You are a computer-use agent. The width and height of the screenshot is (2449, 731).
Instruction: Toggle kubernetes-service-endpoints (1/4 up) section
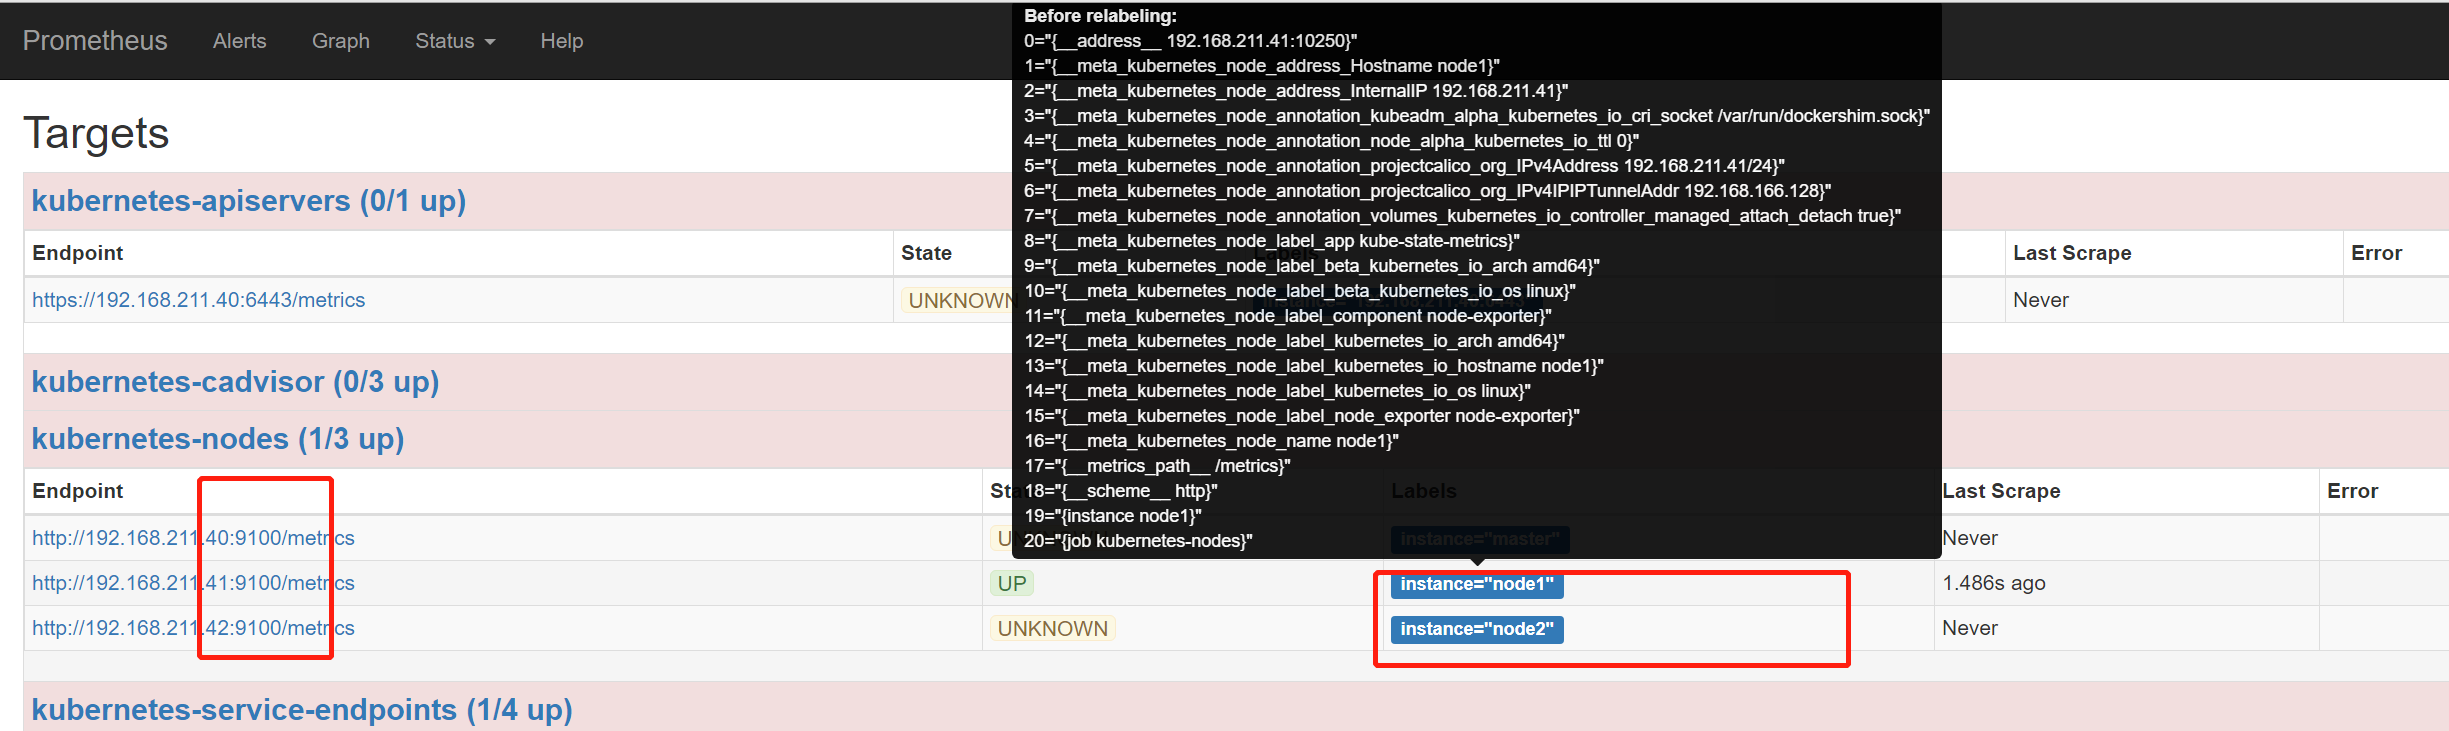click(302, 710)
